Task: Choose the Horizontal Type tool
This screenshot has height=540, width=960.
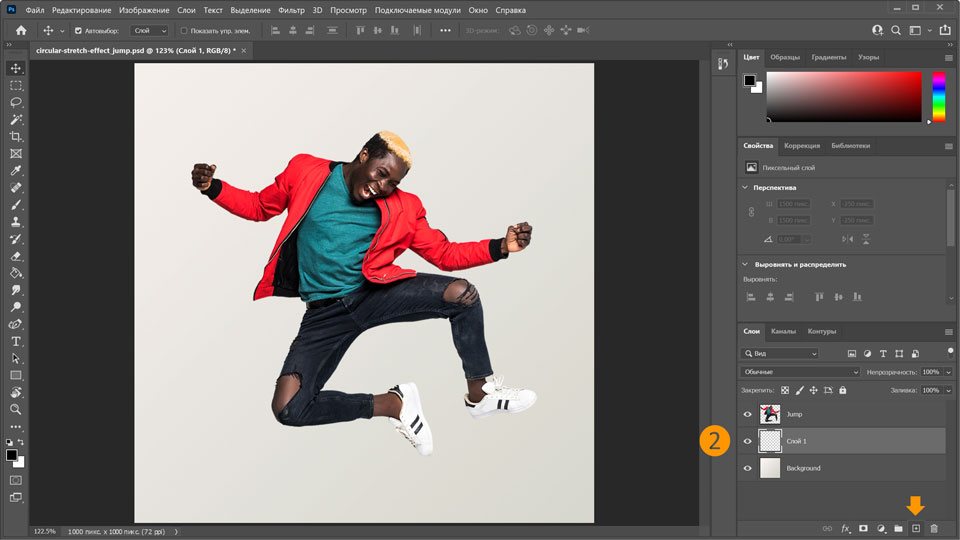Action: 16,341
